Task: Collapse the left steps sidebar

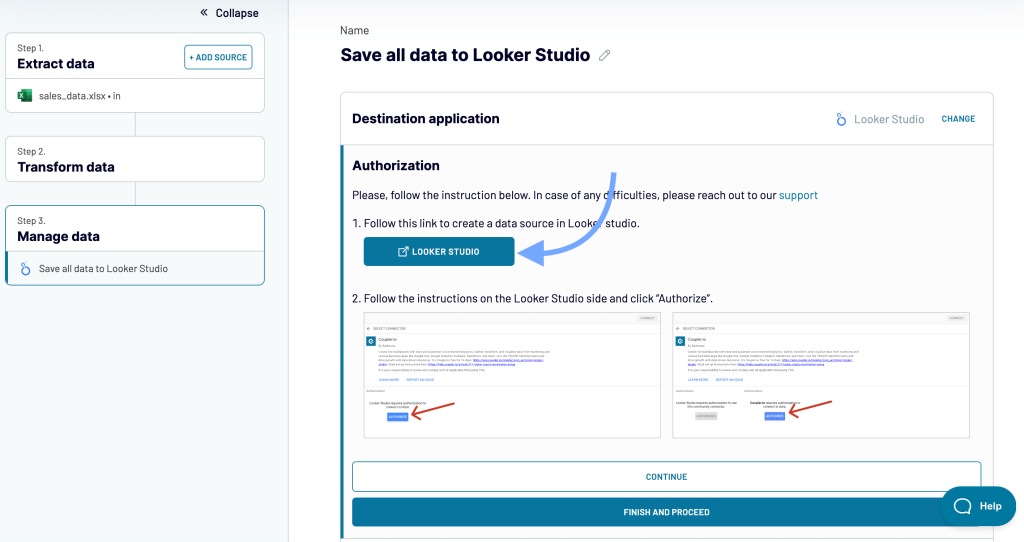Action: click(x=229, y=13)
